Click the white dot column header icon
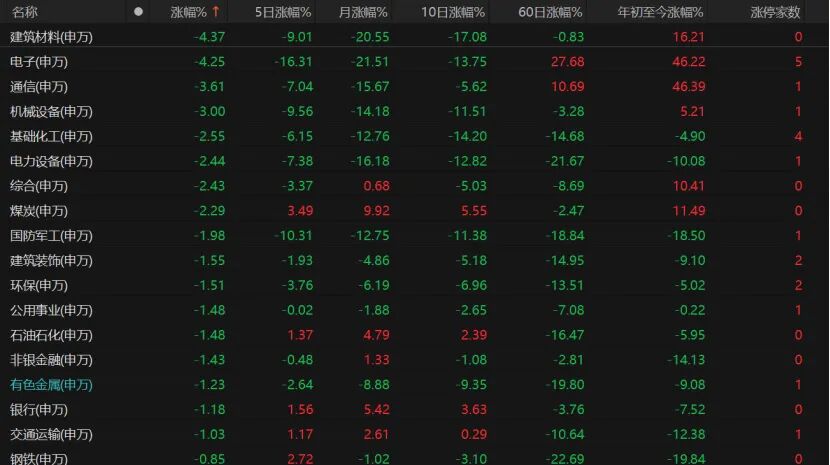Image resolution: width=830 pixels, height=465 pixels. (138, 12)
